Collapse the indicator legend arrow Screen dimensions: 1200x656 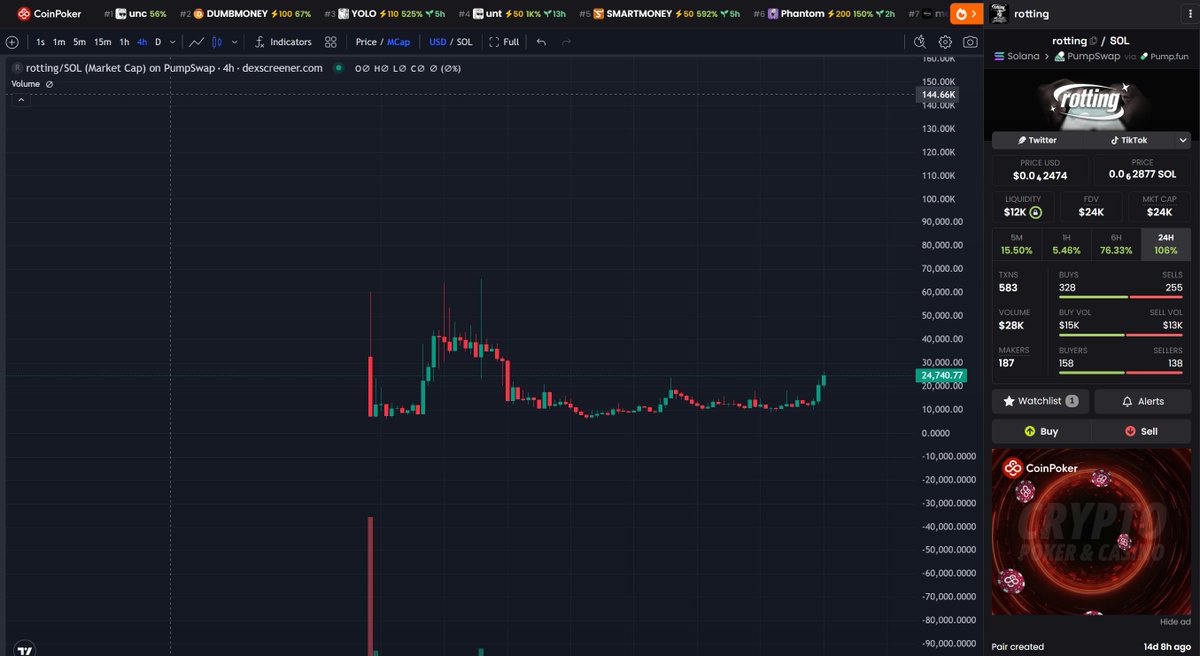[19, 99]
